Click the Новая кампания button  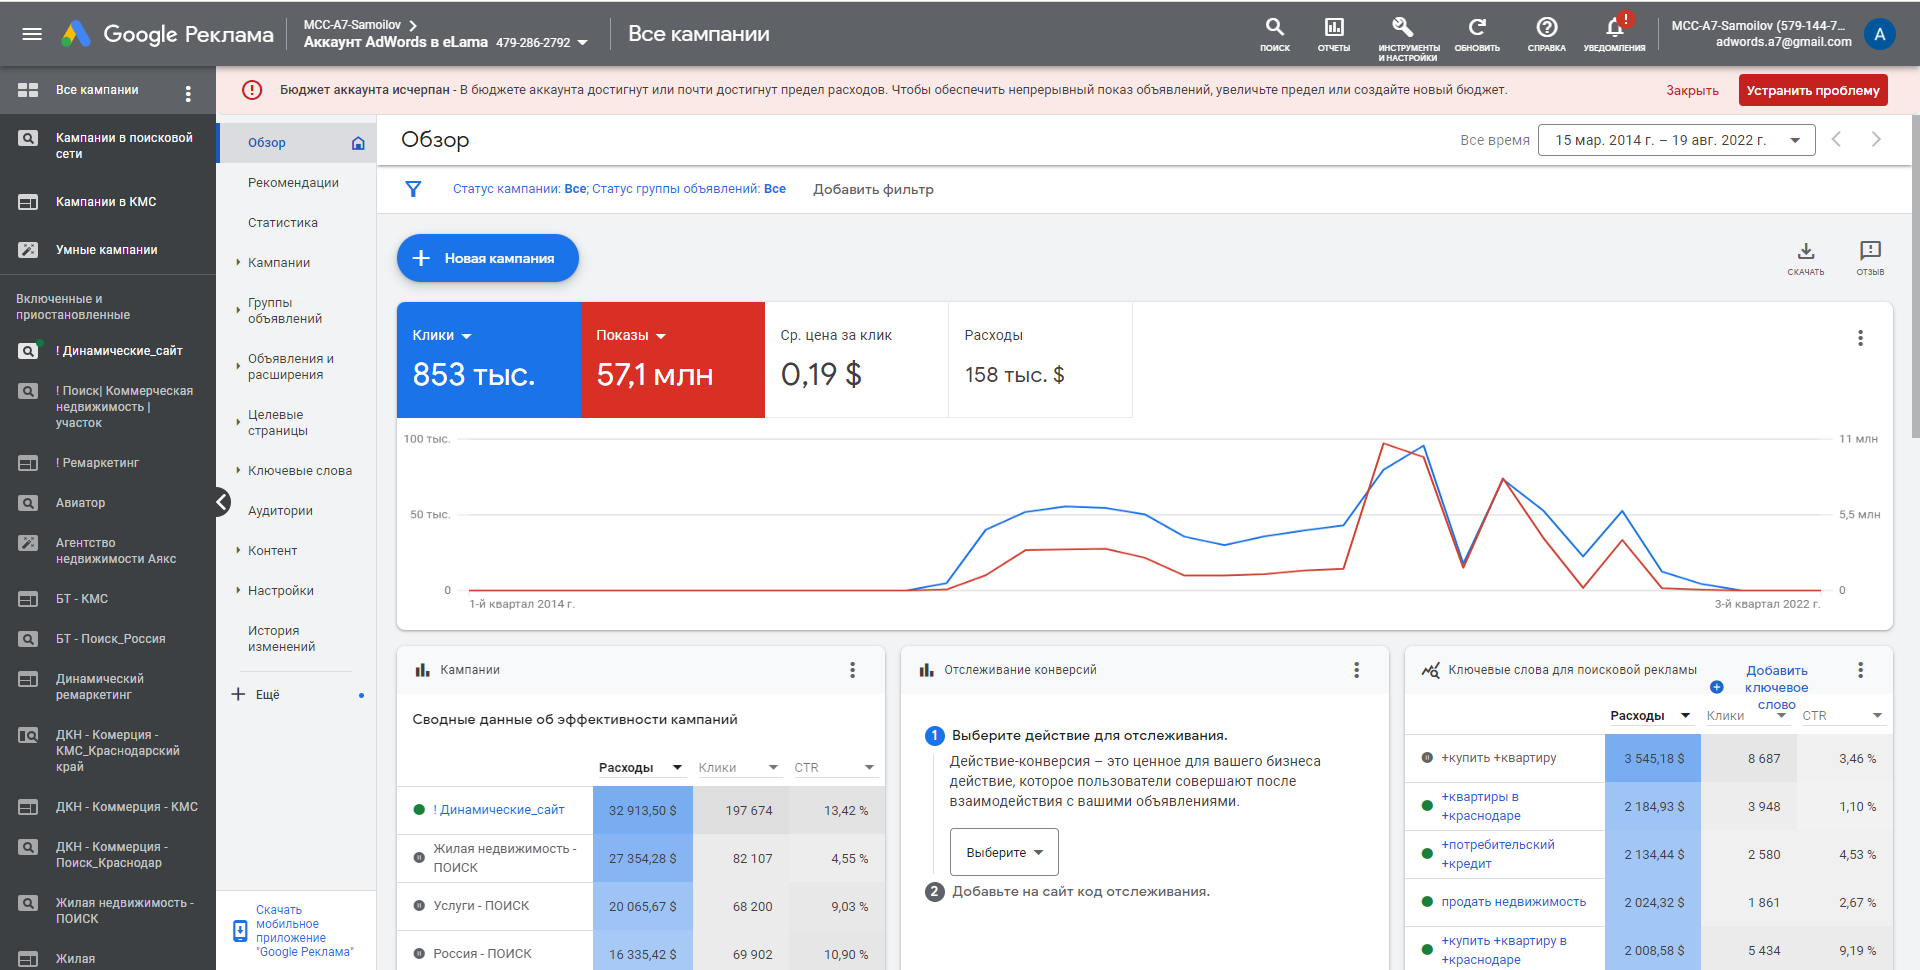click(488, 258)
